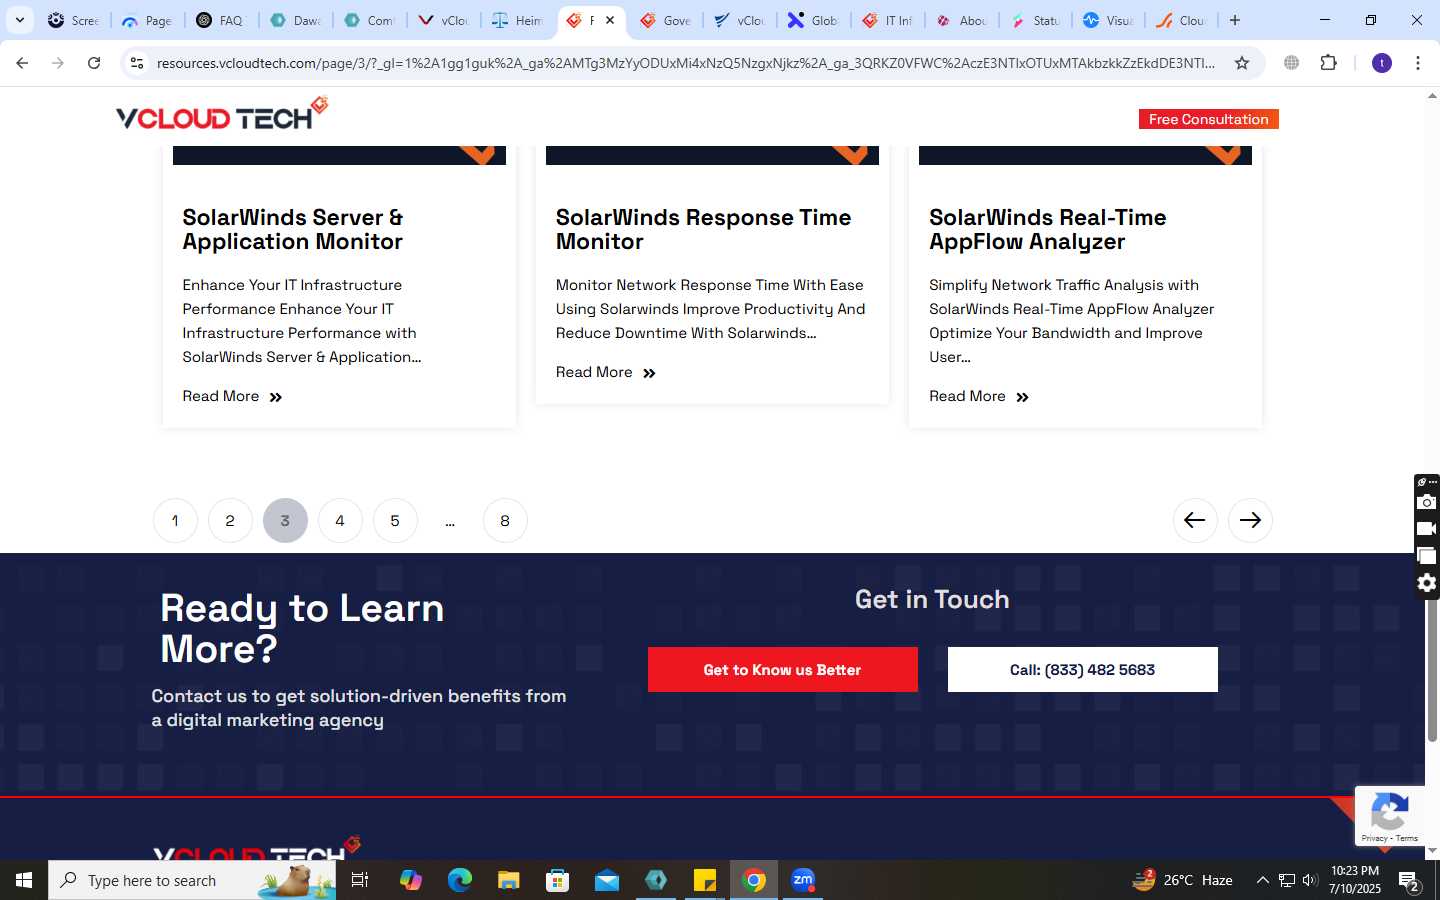Reload the current page
The width and height of the screenshot is (1440, 900).
click(x=94, y=63)
